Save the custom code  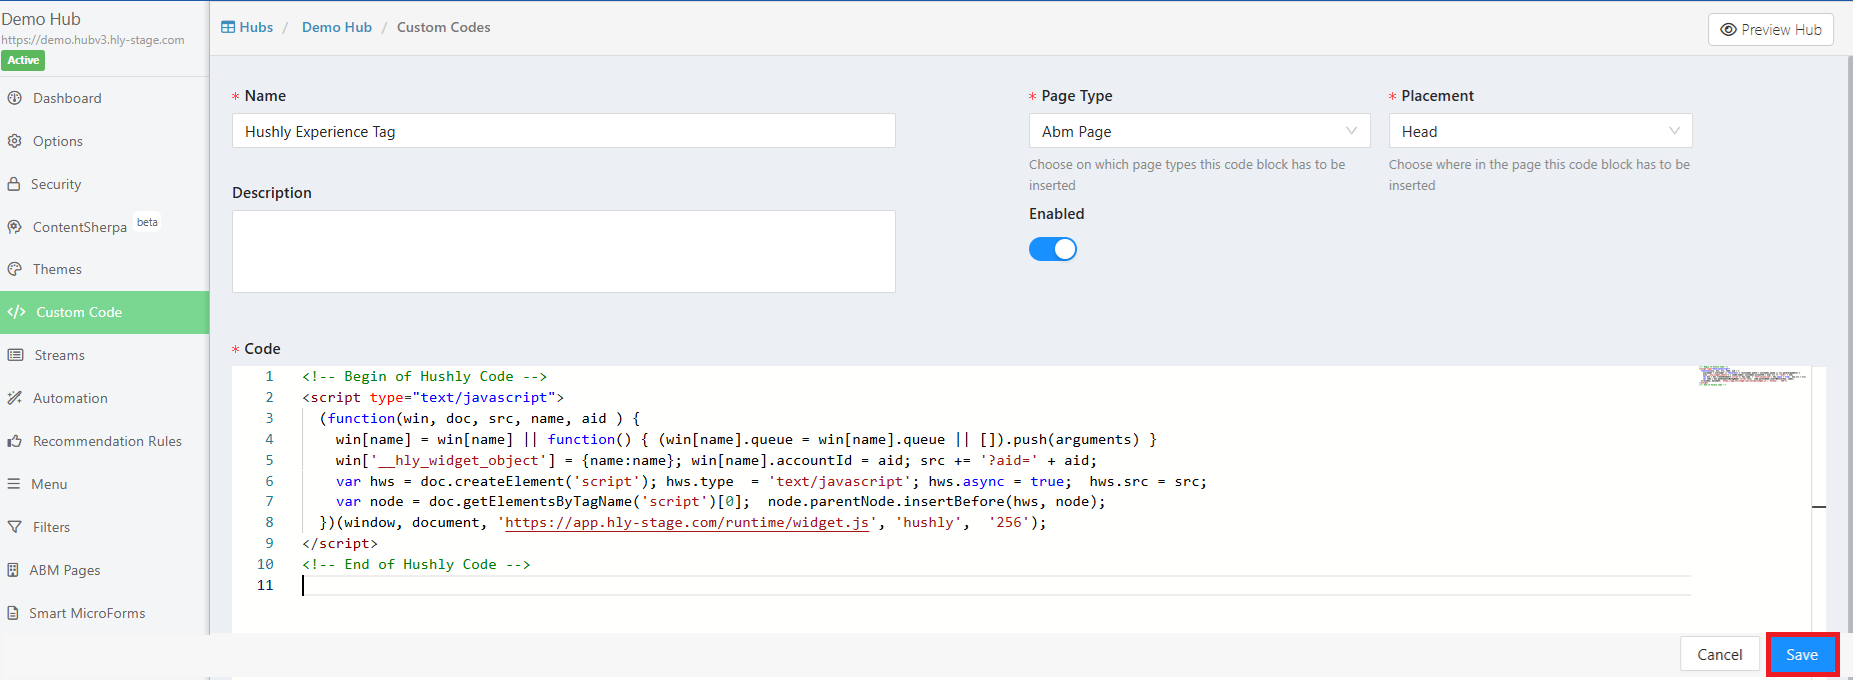point(1802,655)
